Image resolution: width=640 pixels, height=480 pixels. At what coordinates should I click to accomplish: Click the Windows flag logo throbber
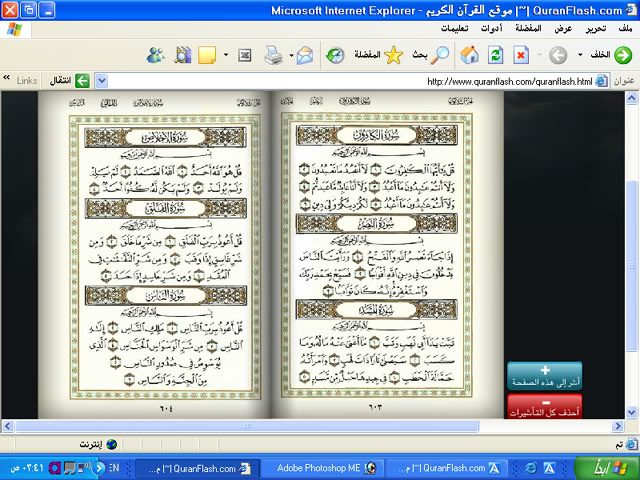tap(14, 29)
